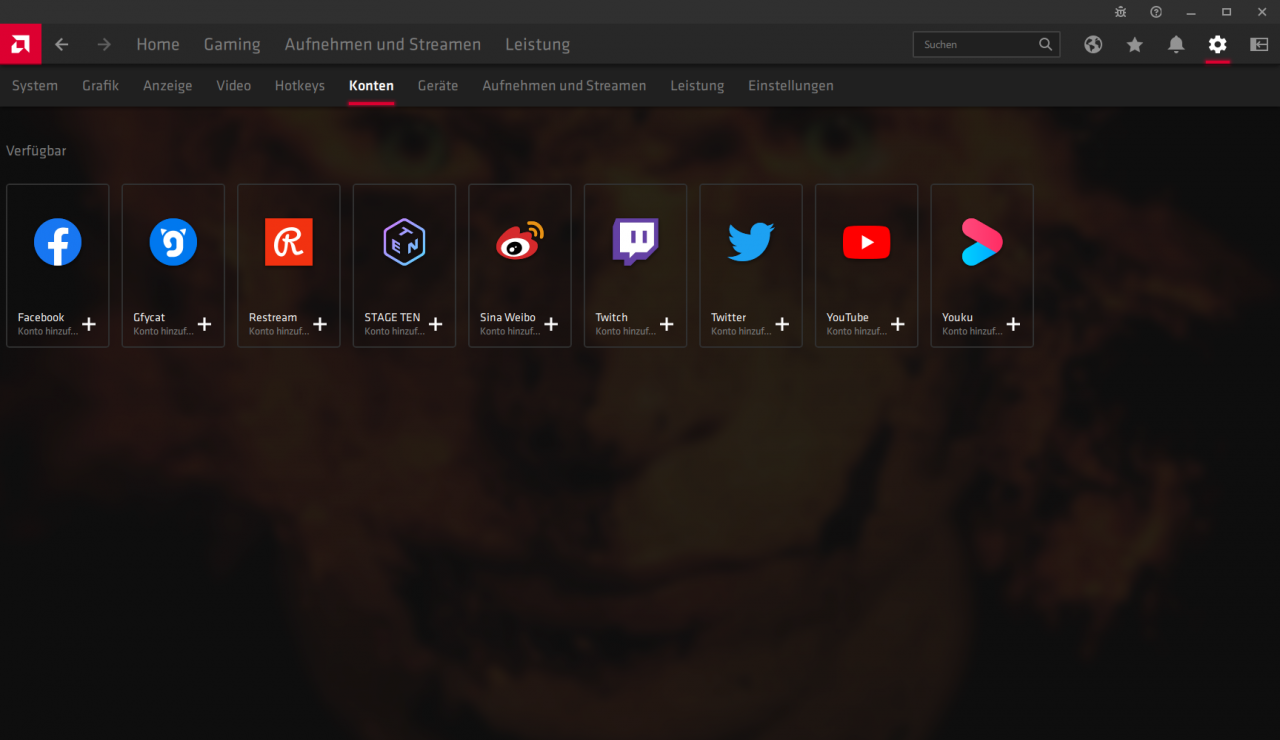
Task: Click the STAGE TEN logo
Action: click(x=404, y=242)
